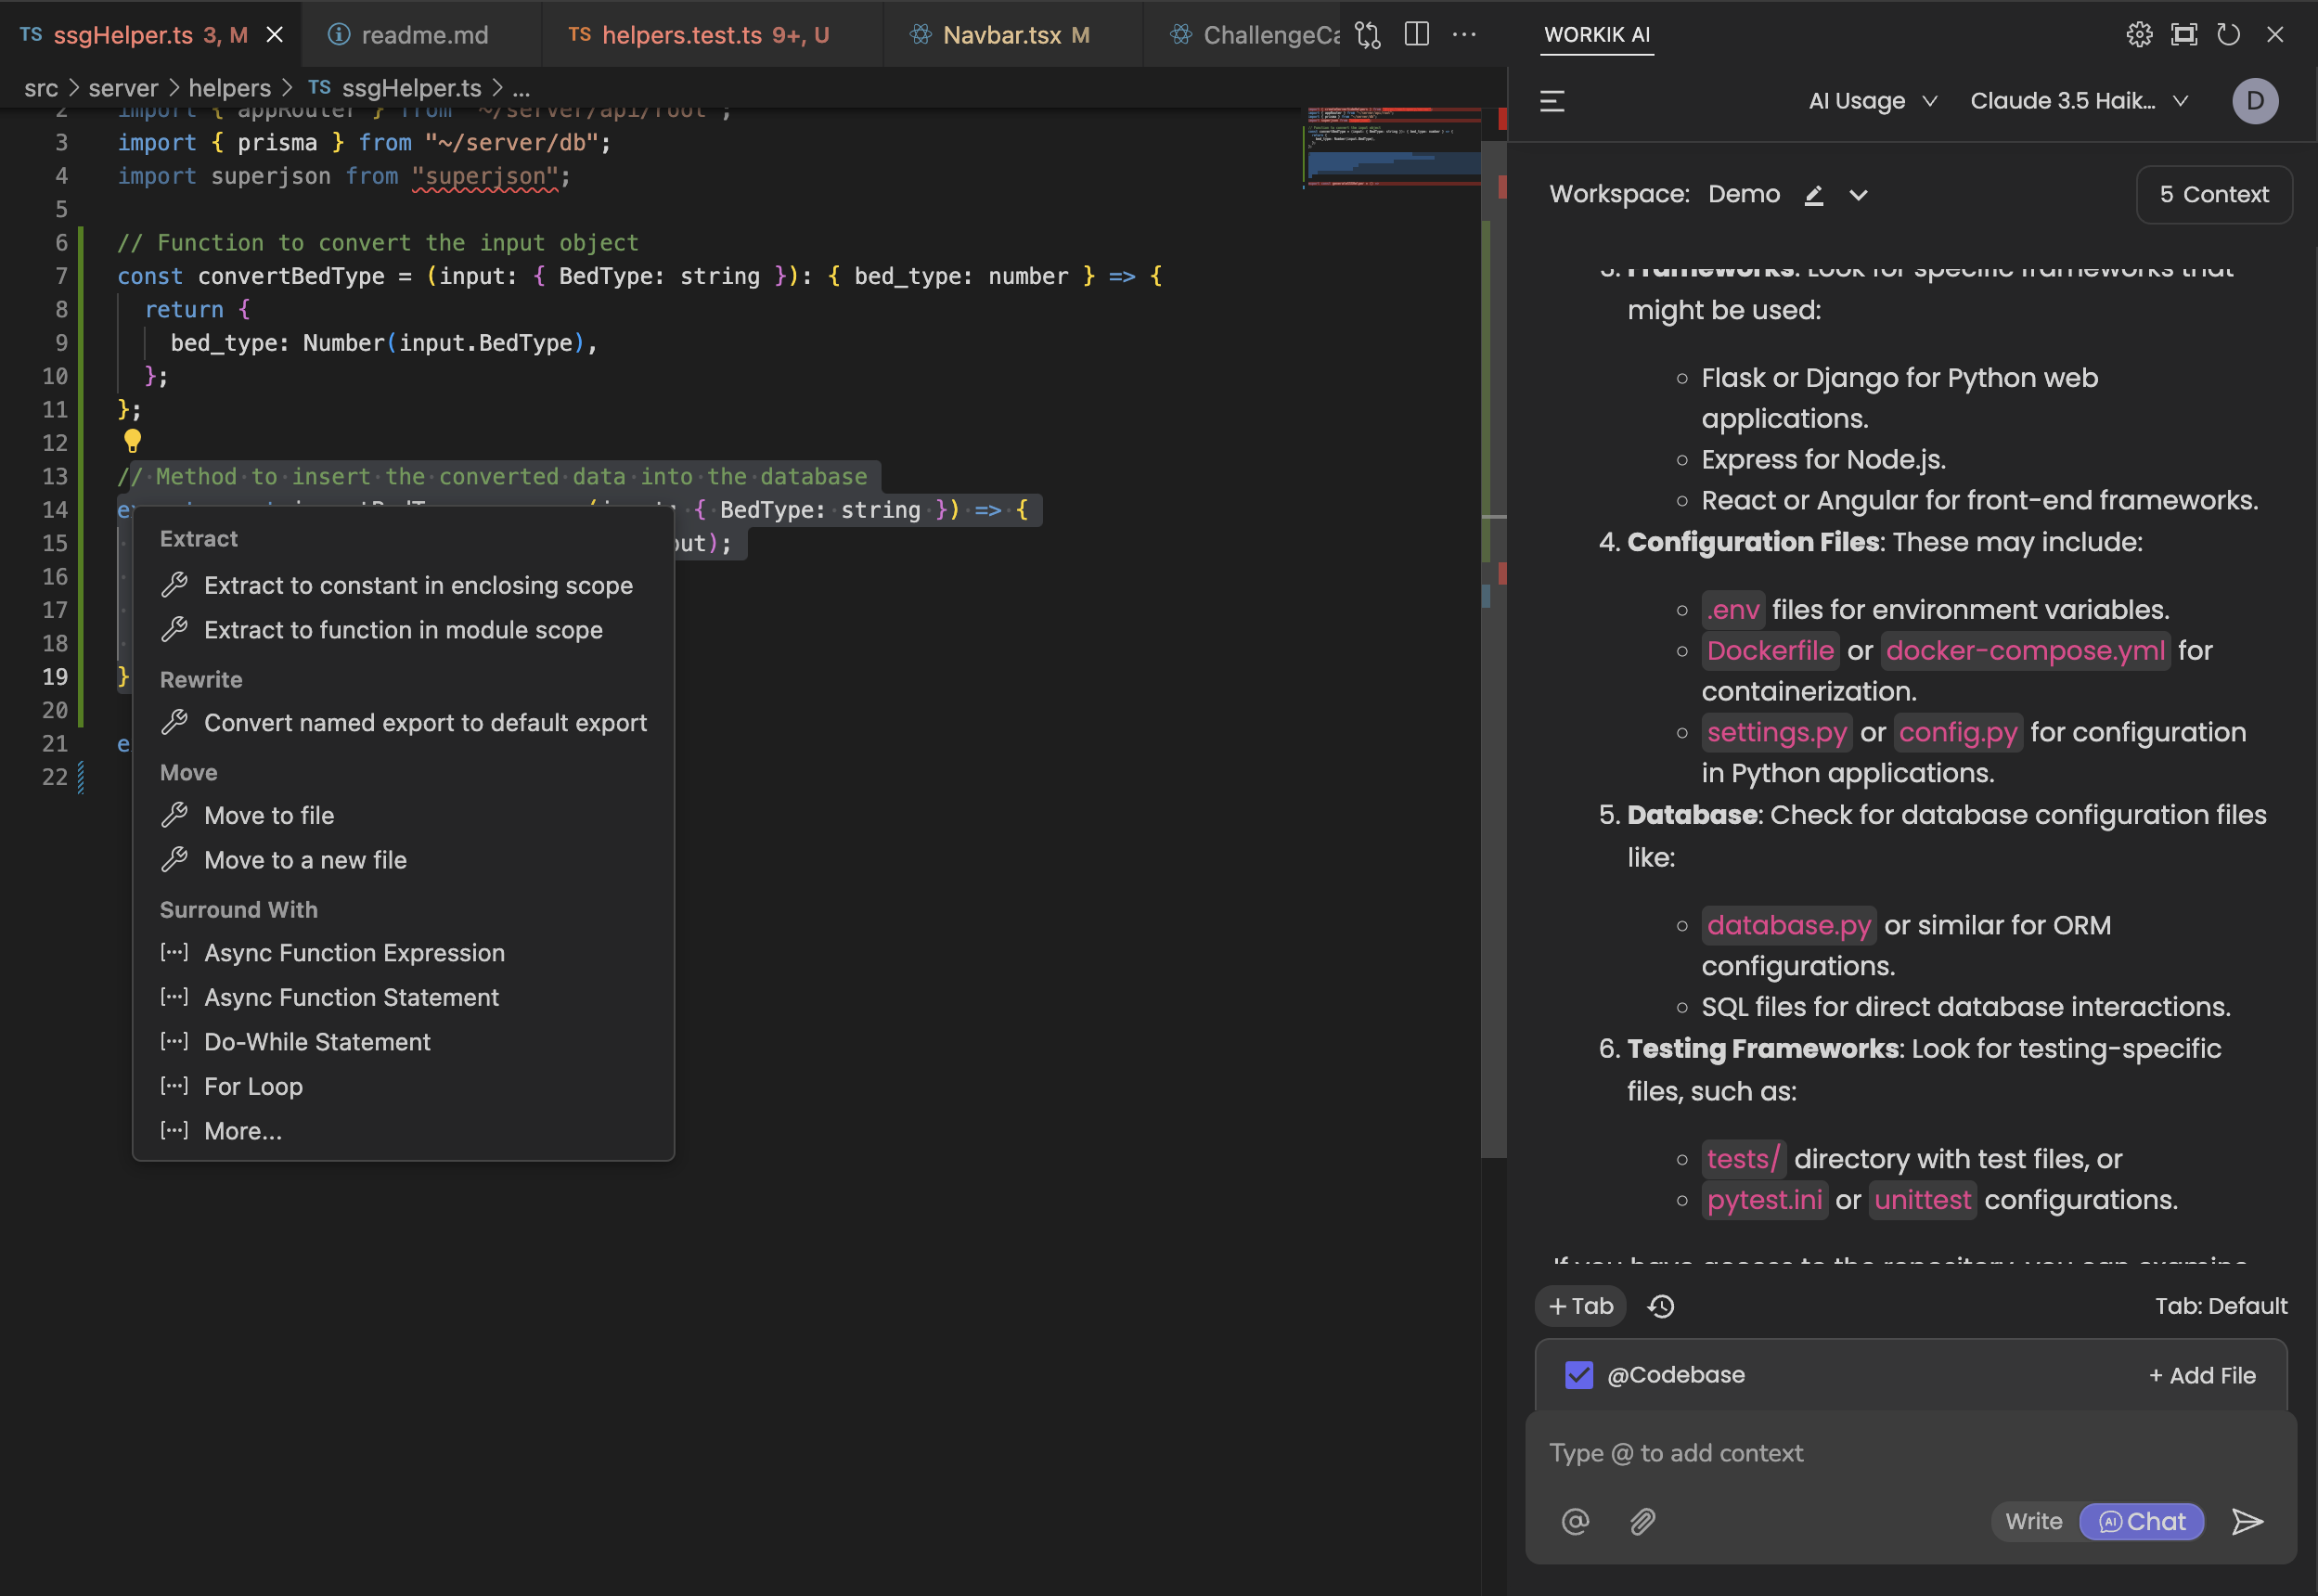
Task: Click the "superjson" import string
Action: pyautogui.click(x=485, y=176)
